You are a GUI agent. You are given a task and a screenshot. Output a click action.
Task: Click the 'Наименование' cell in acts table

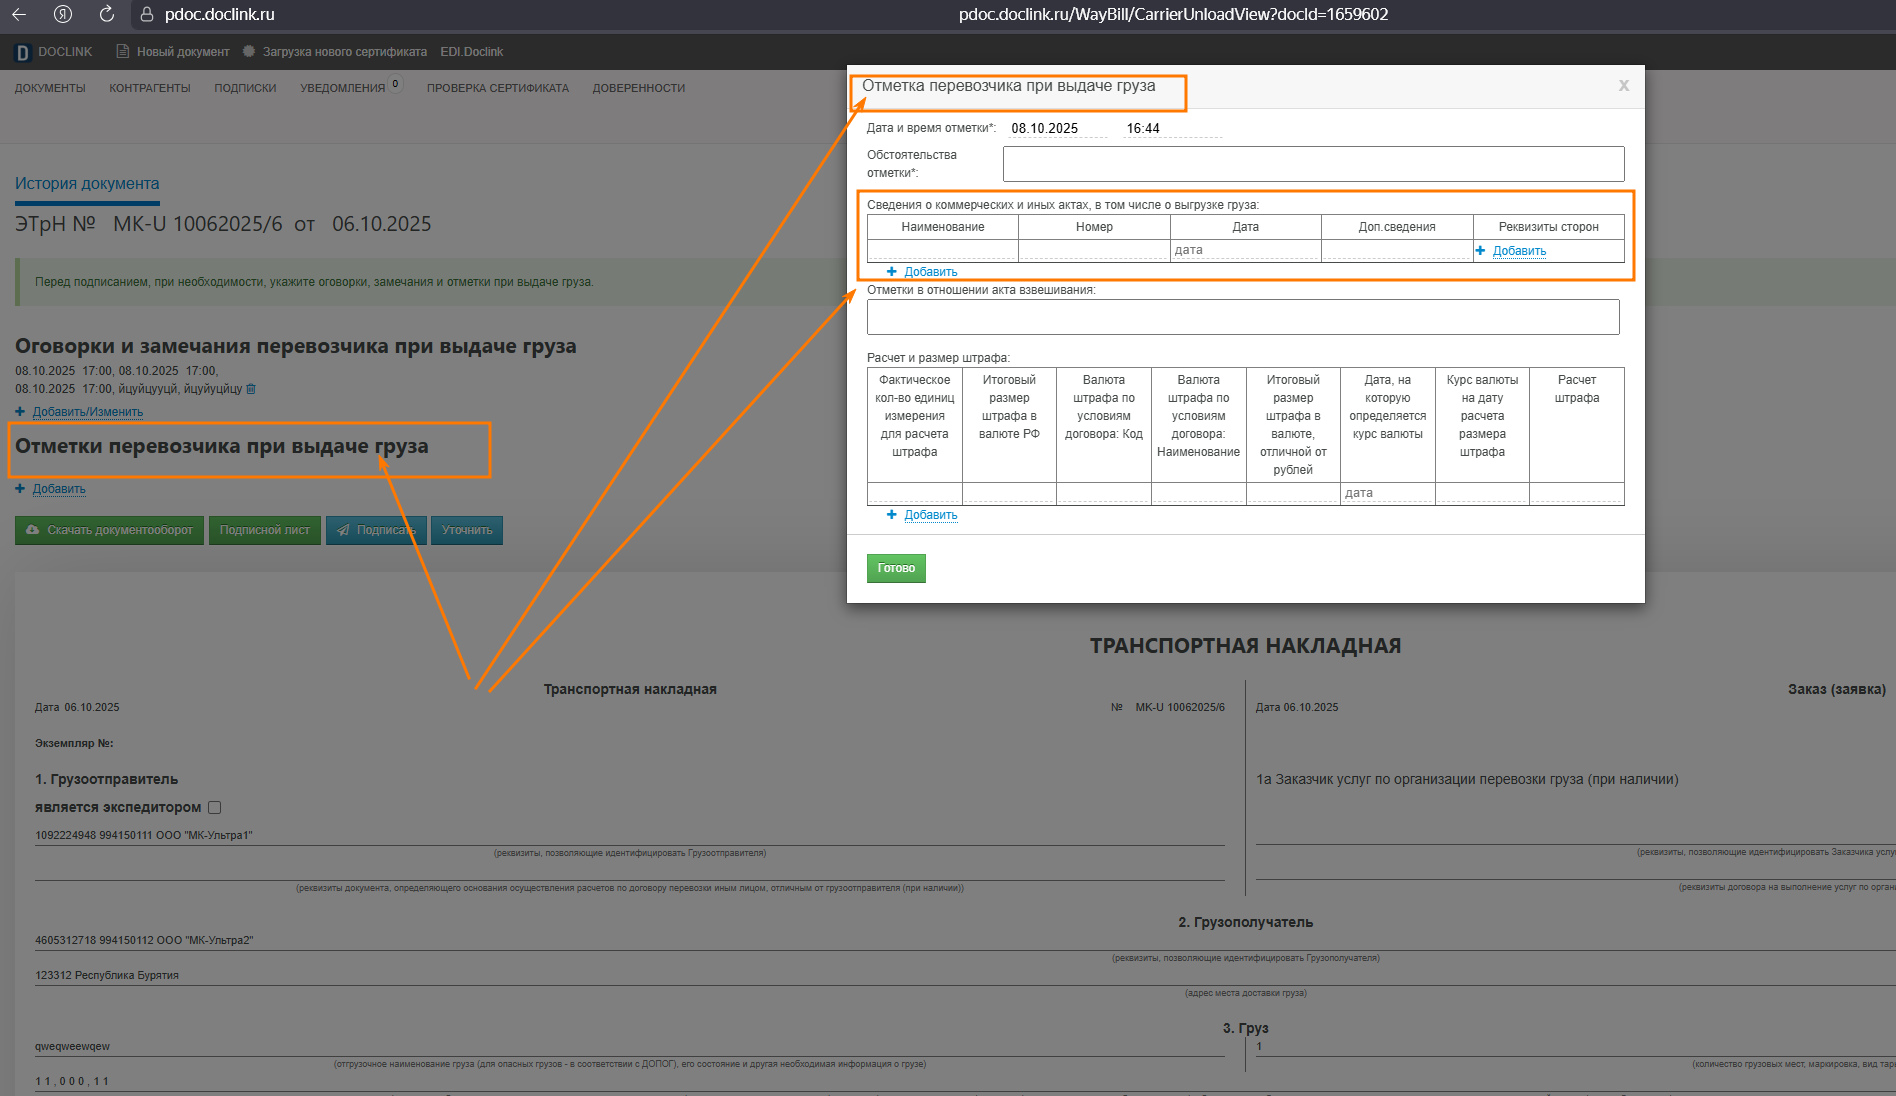point(943,250)
